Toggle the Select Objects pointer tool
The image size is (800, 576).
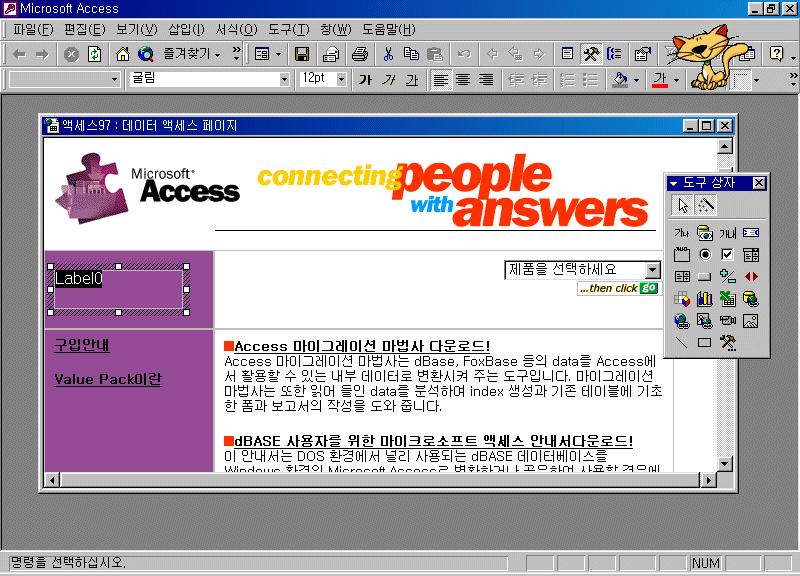[683, 206]
